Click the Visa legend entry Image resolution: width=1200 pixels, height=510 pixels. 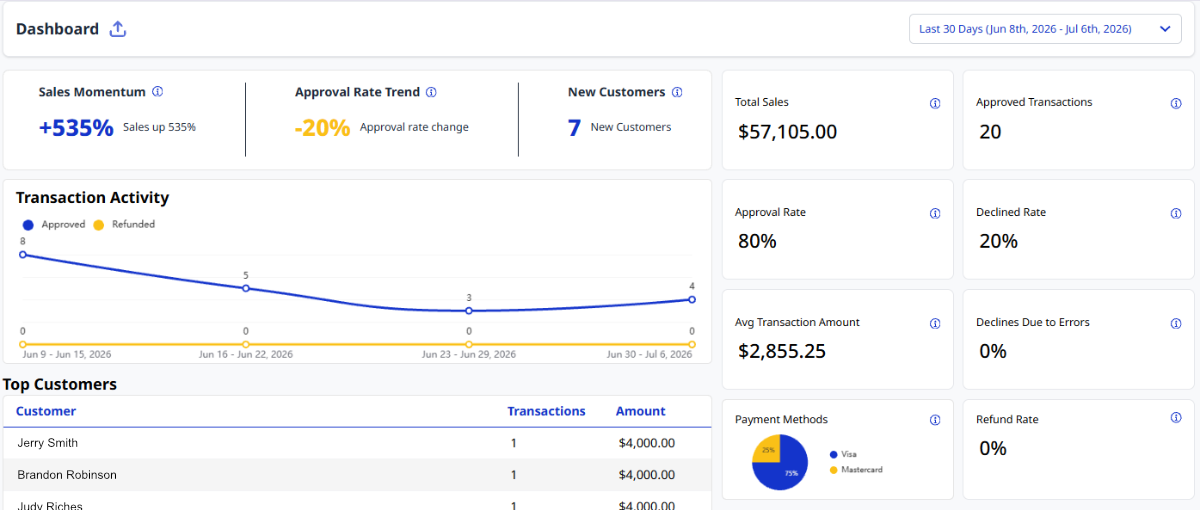(842, 454)
